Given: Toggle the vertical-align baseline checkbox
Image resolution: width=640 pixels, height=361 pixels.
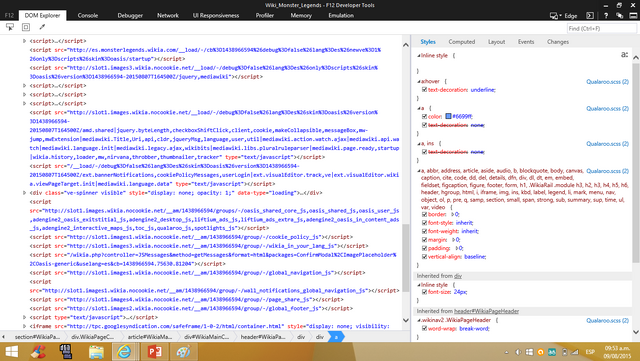Looking at the screenshot, I should 424,256.
